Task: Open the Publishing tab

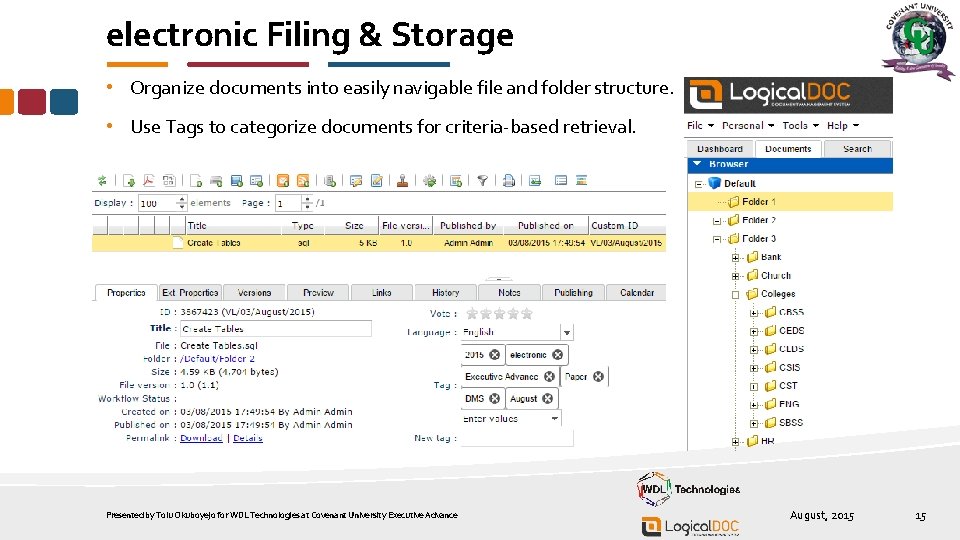Action: (x=573, y=293)
